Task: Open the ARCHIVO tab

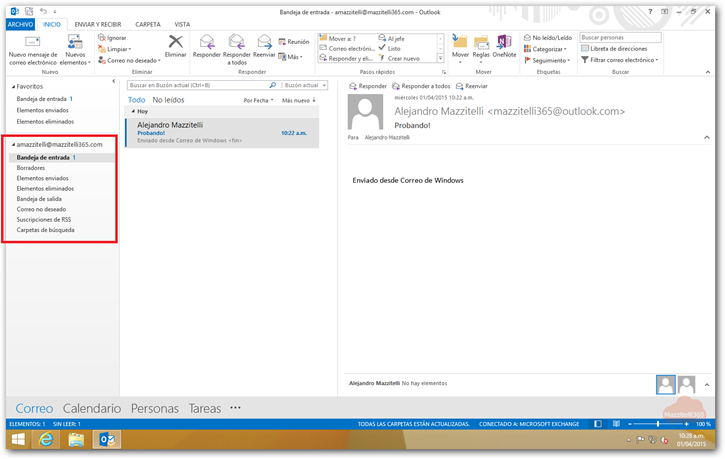Action: coord(20,23)
